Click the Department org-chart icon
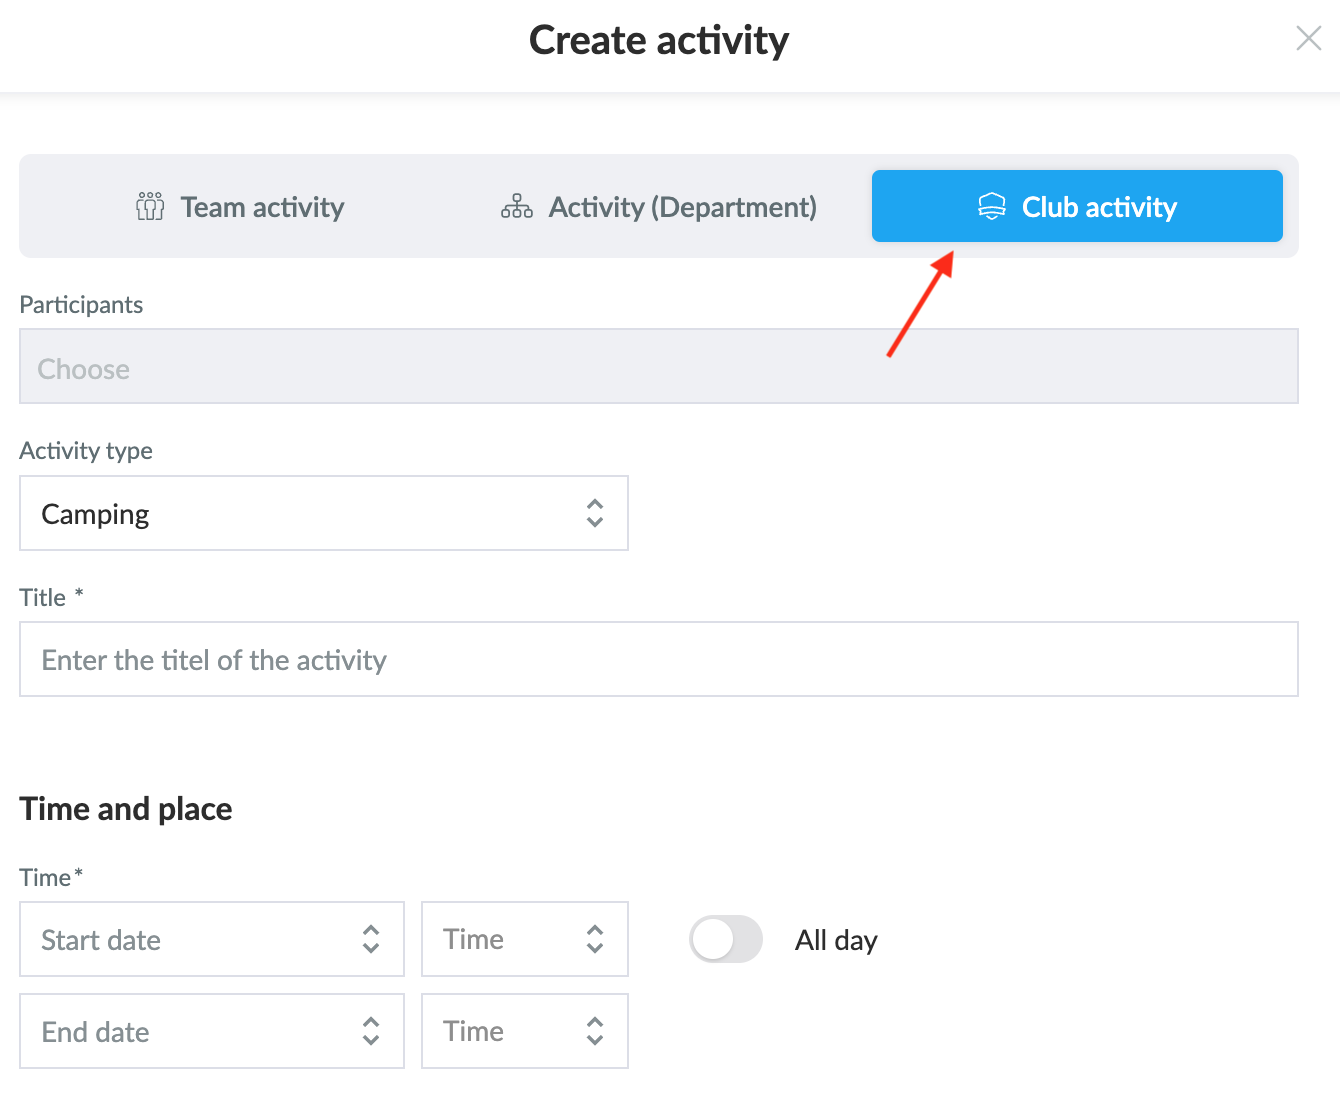 [516, 206]
